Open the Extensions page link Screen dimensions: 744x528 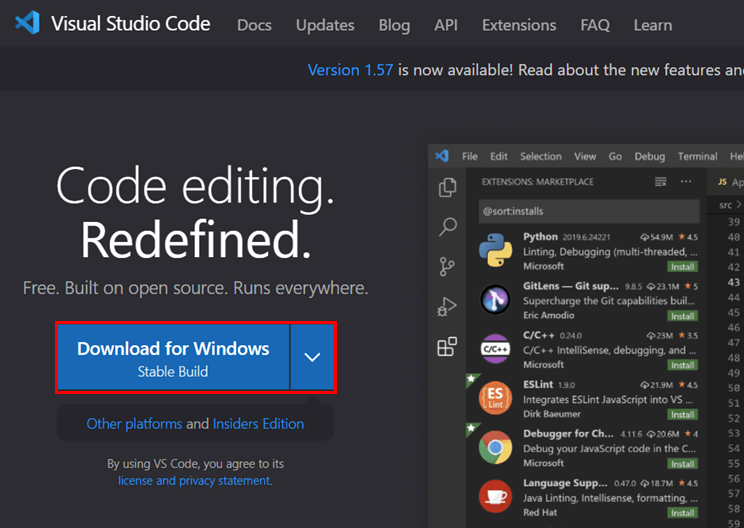519,25
